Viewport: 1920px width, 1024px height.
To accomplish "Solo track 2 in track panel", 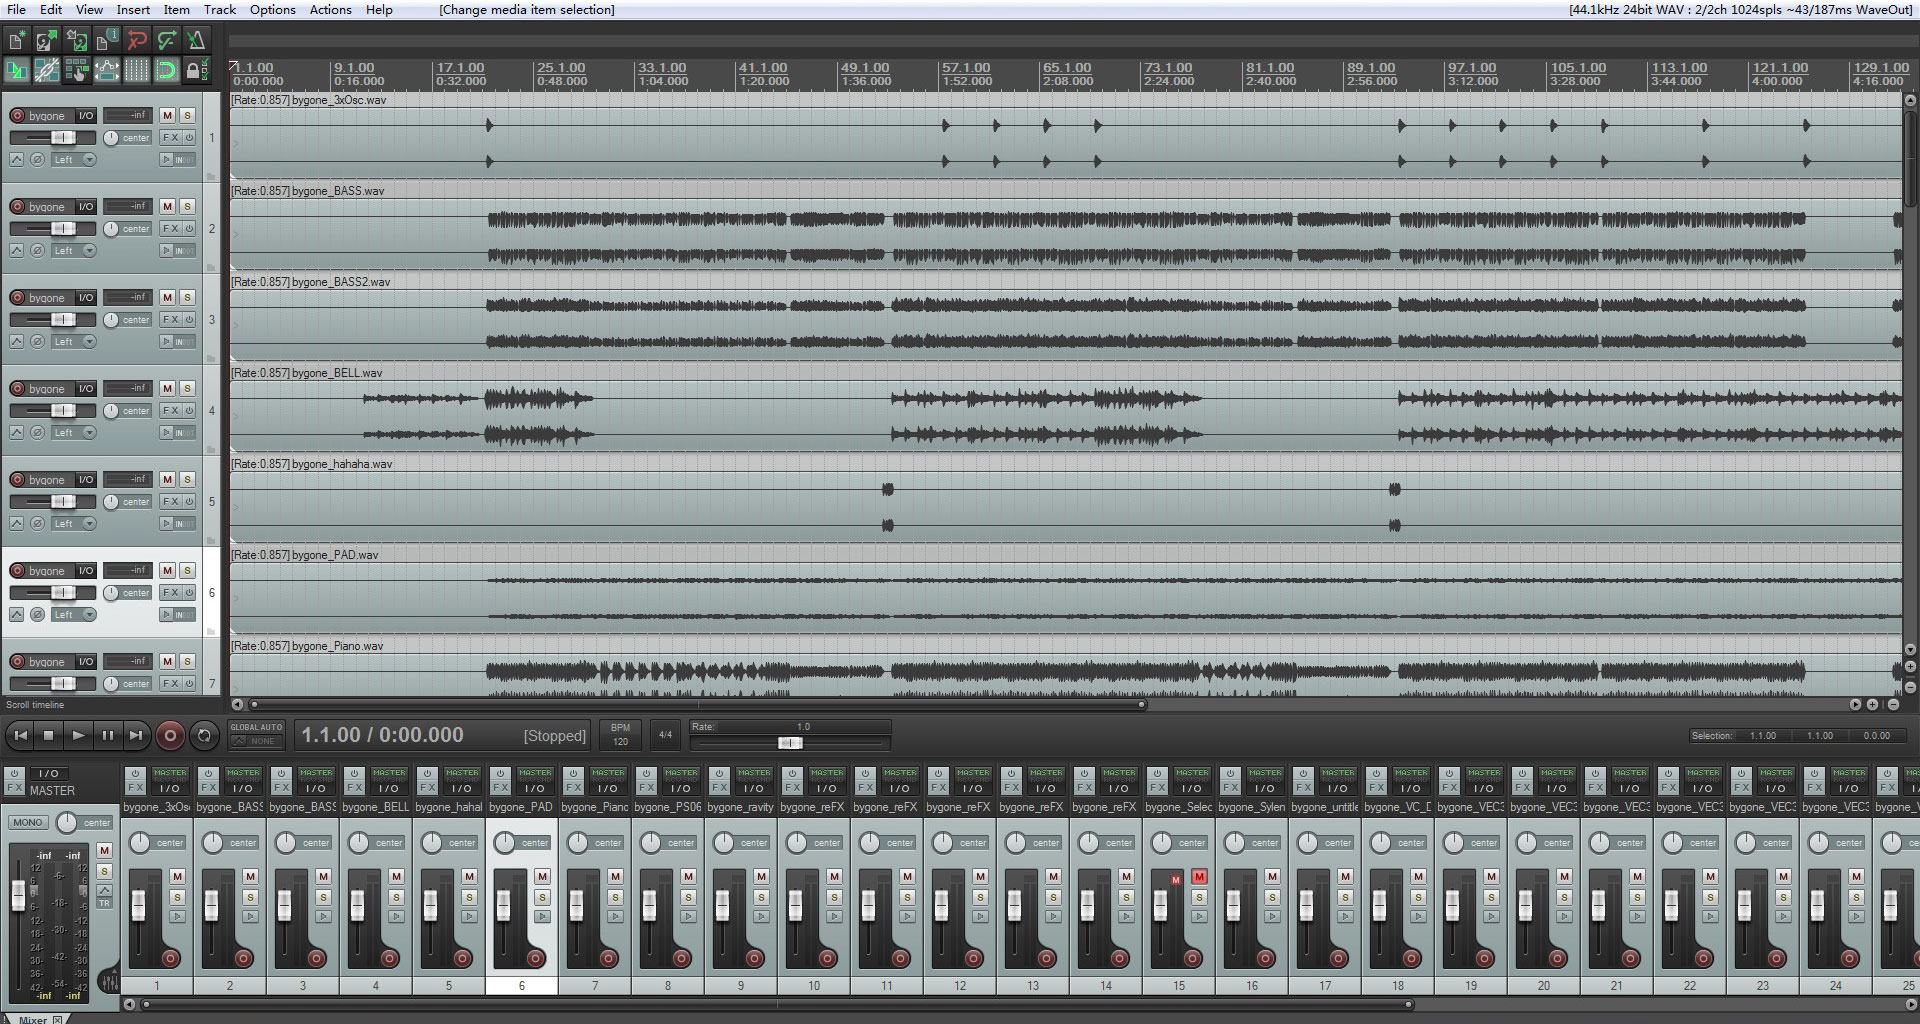I will pos(187,207).
